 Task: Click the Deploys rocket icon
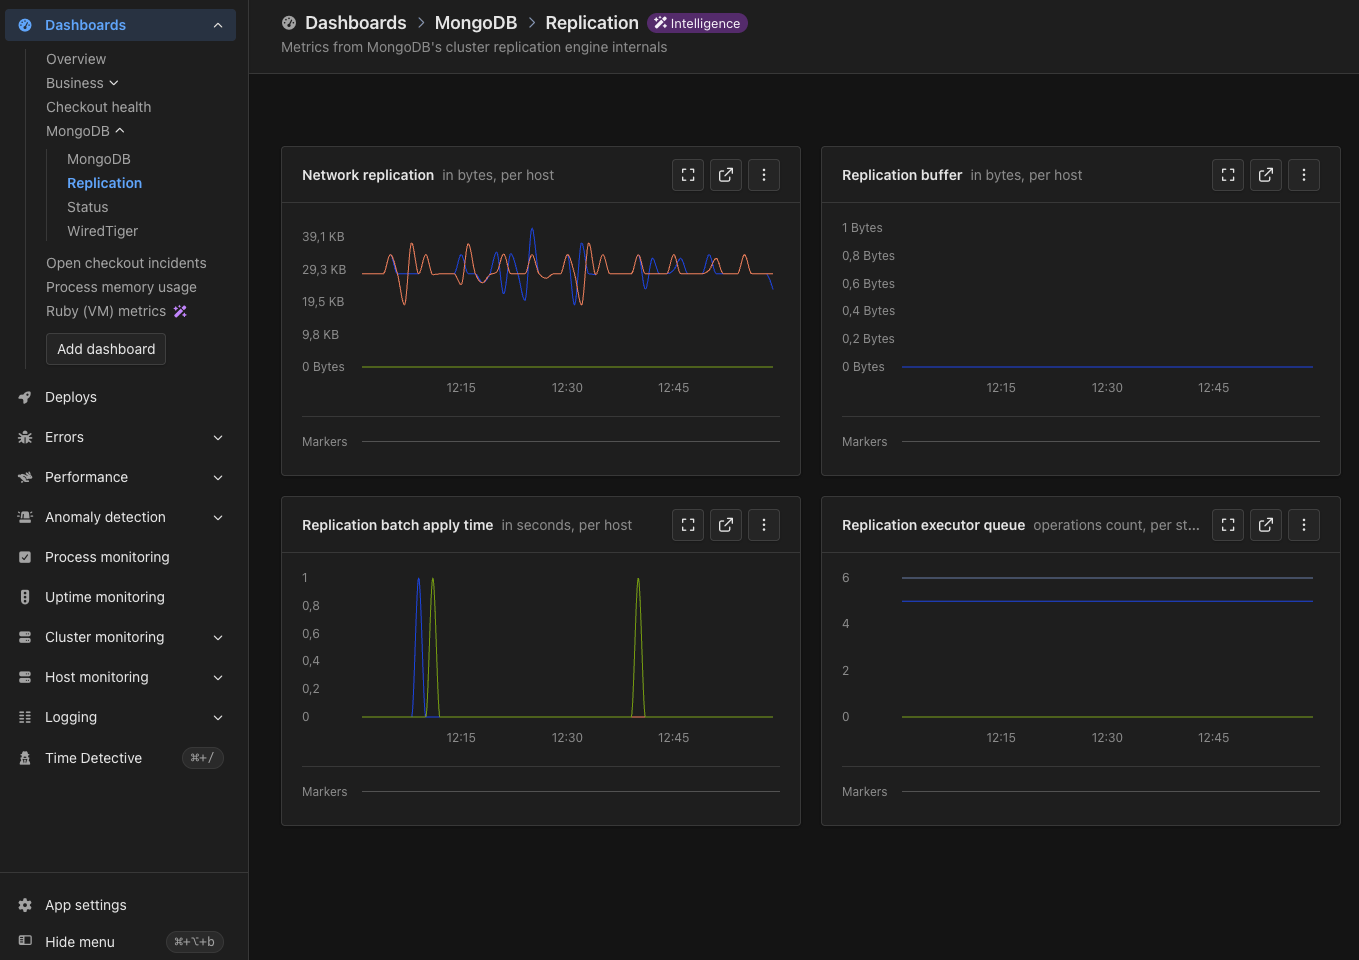pyautogui.click(x=25, y=397)
